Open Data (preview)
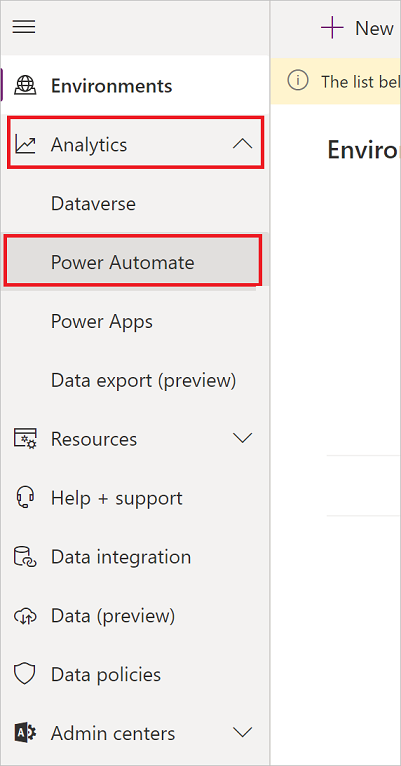The width and height of the screenshot is (401, 766). (x=135, y=616)
